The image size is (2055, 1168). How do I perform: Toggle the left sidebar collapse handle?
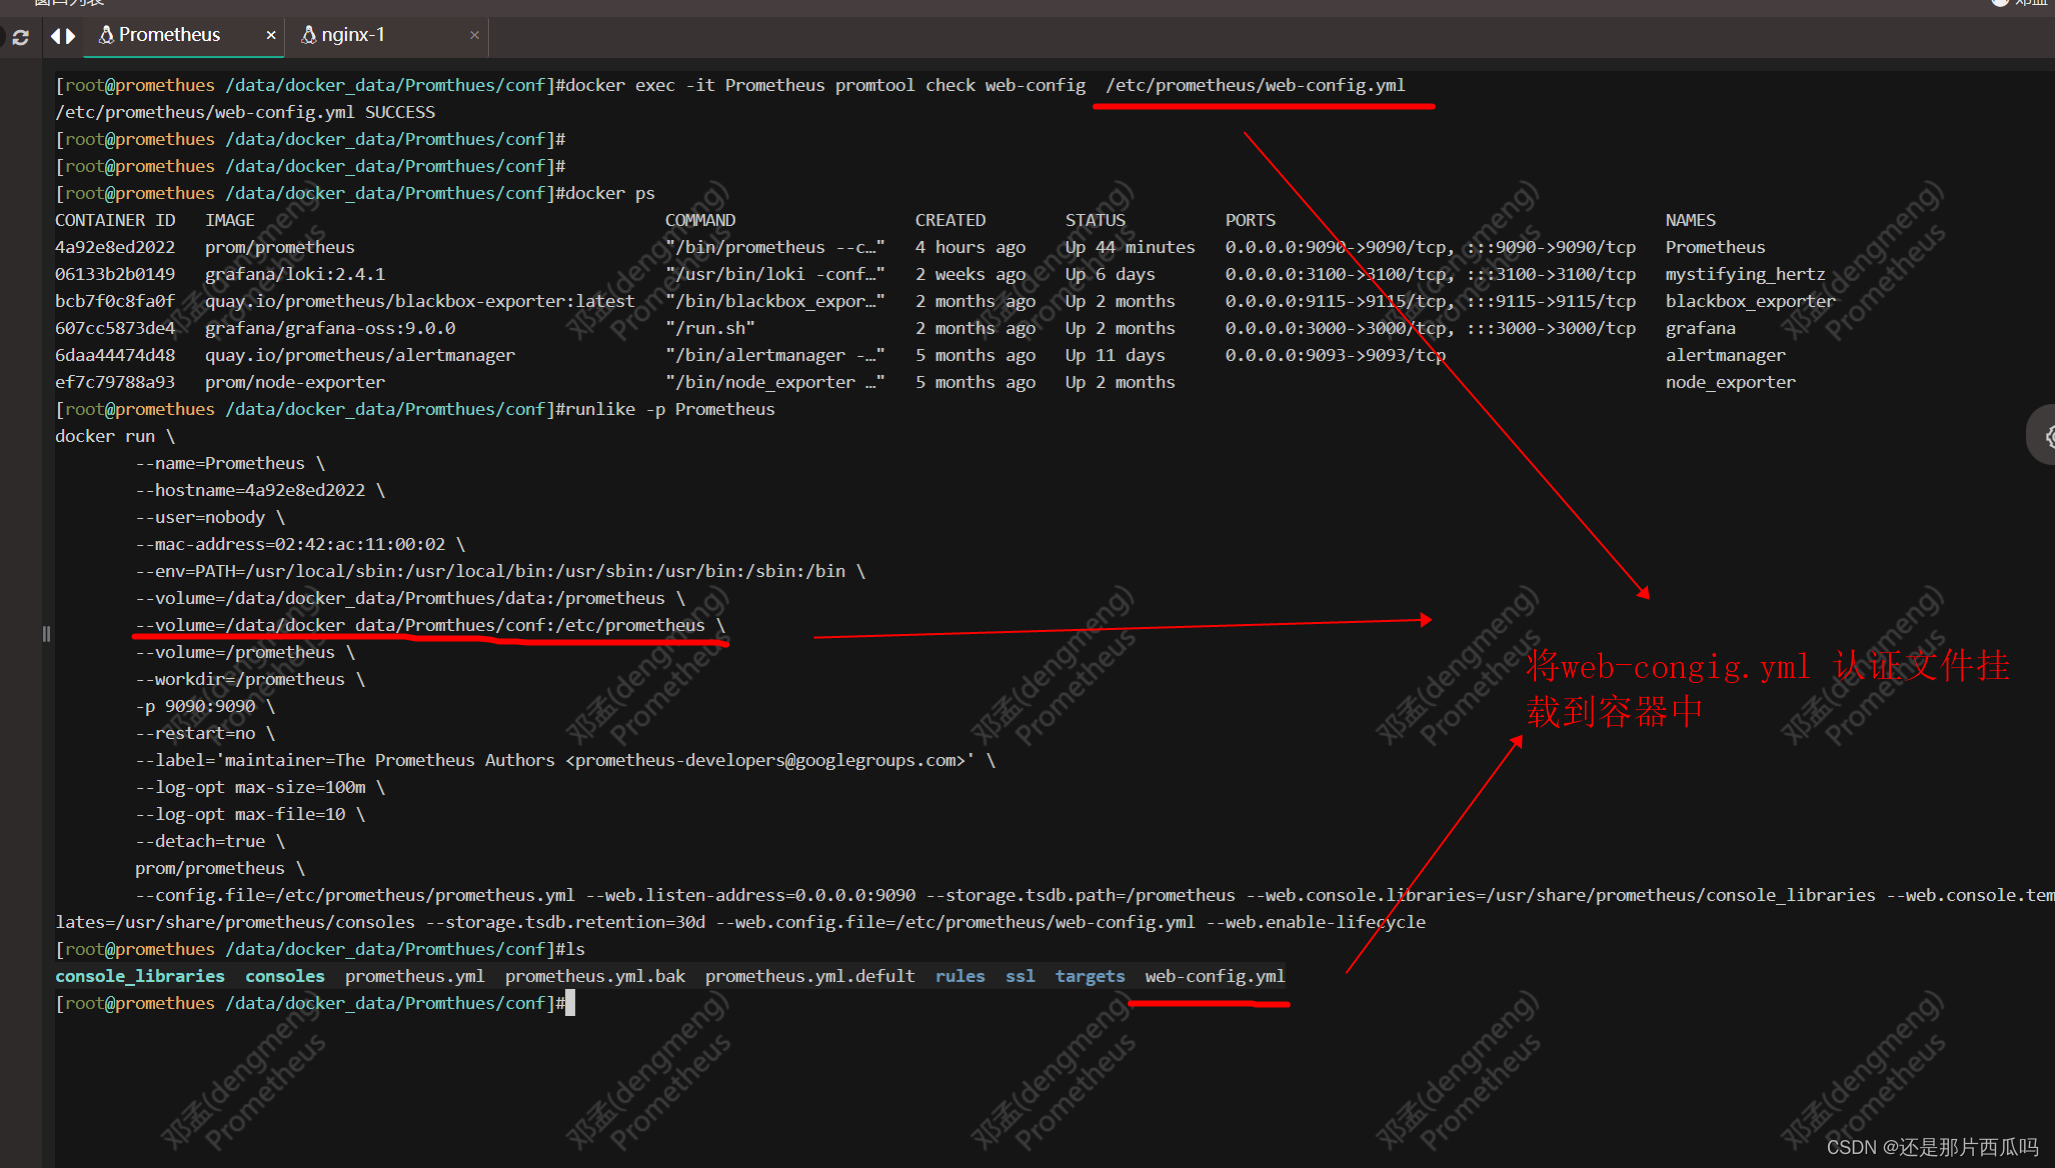click(x=46, y=633)
